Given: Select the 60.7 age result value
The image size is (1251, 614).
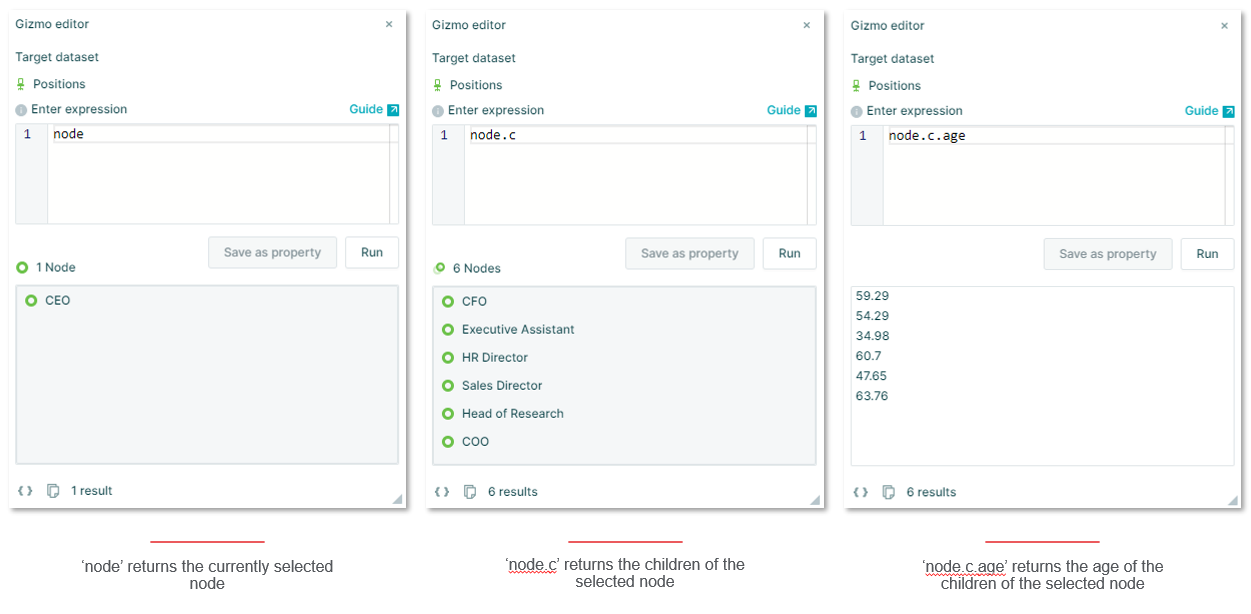Looking at the screenshot, I should click(869, 356).
